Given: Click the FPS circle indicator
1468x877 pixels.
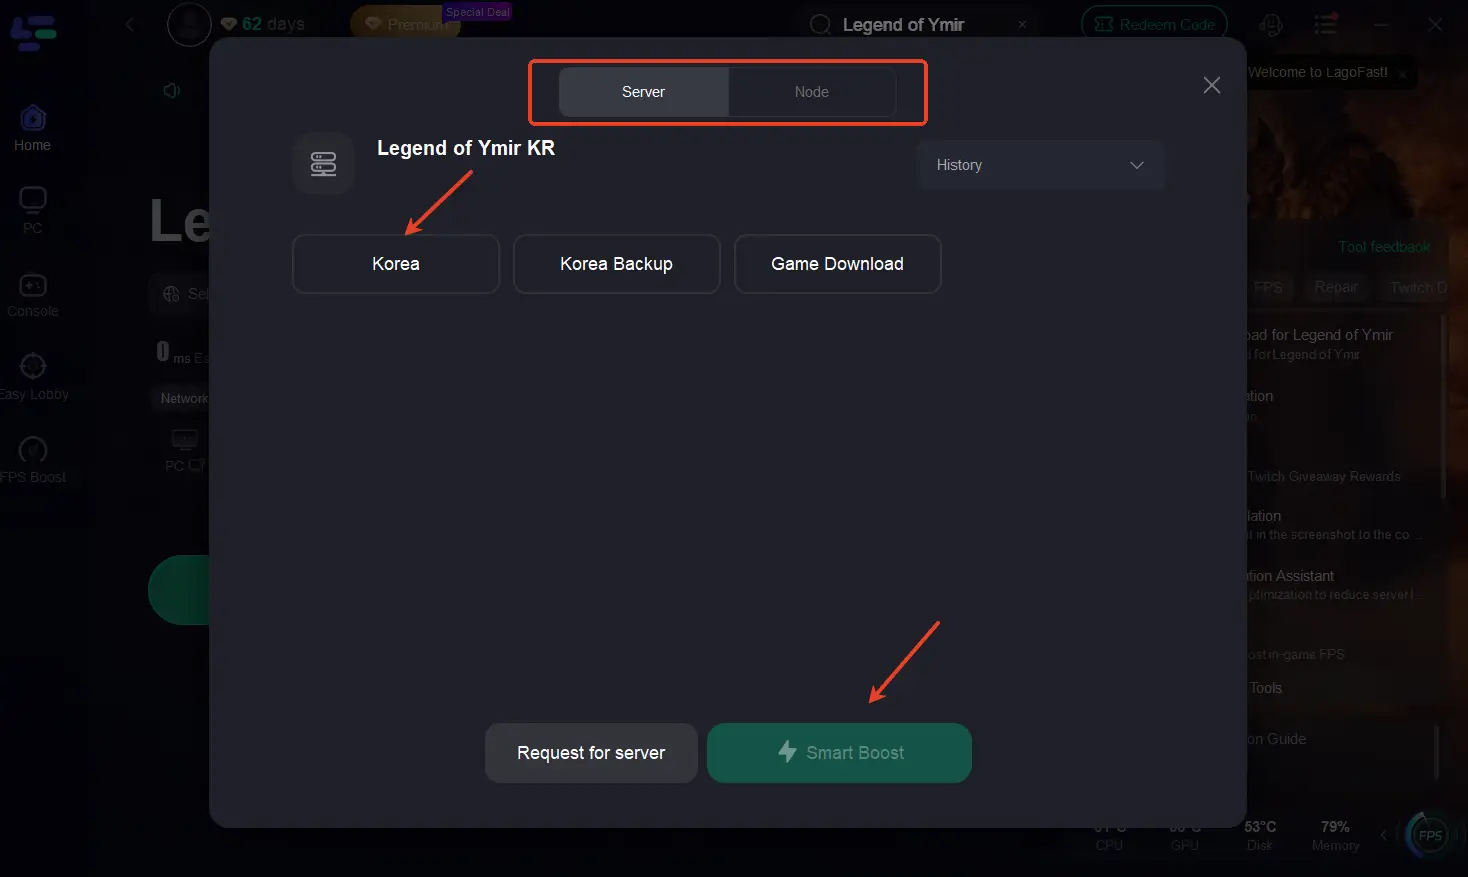Looking at the screenshot, I should [1429, 835].
